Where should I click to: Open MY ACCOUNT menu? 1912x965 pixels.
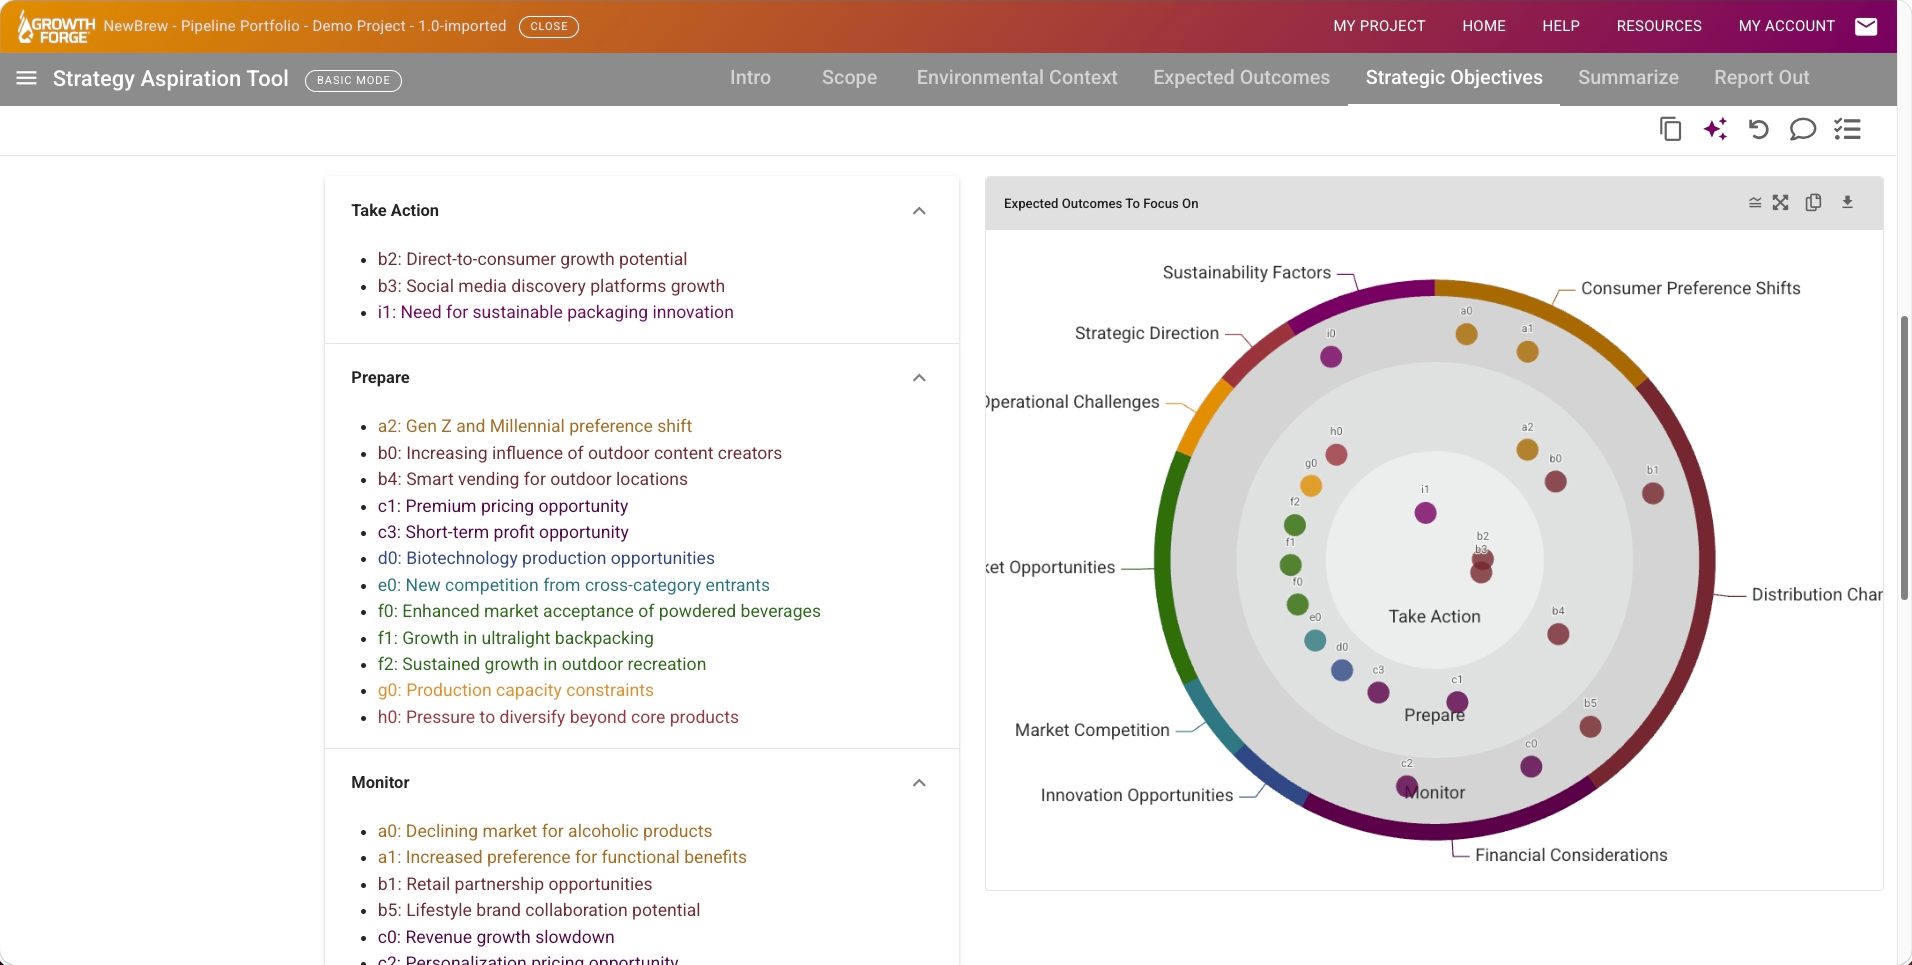tap(1786, 26)
